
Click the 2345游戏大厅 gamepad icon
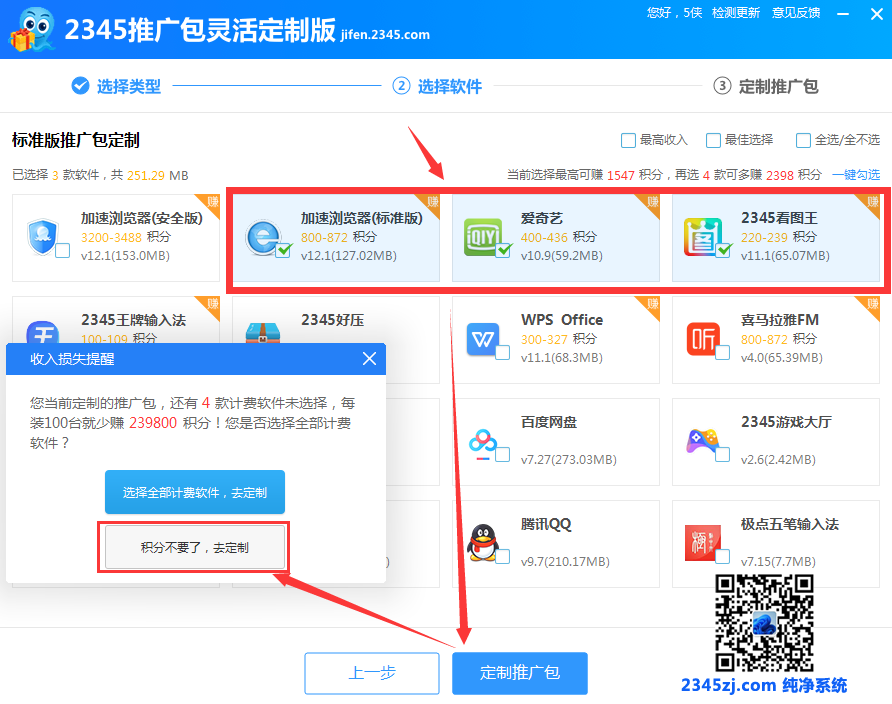click(x=703, y=441)
